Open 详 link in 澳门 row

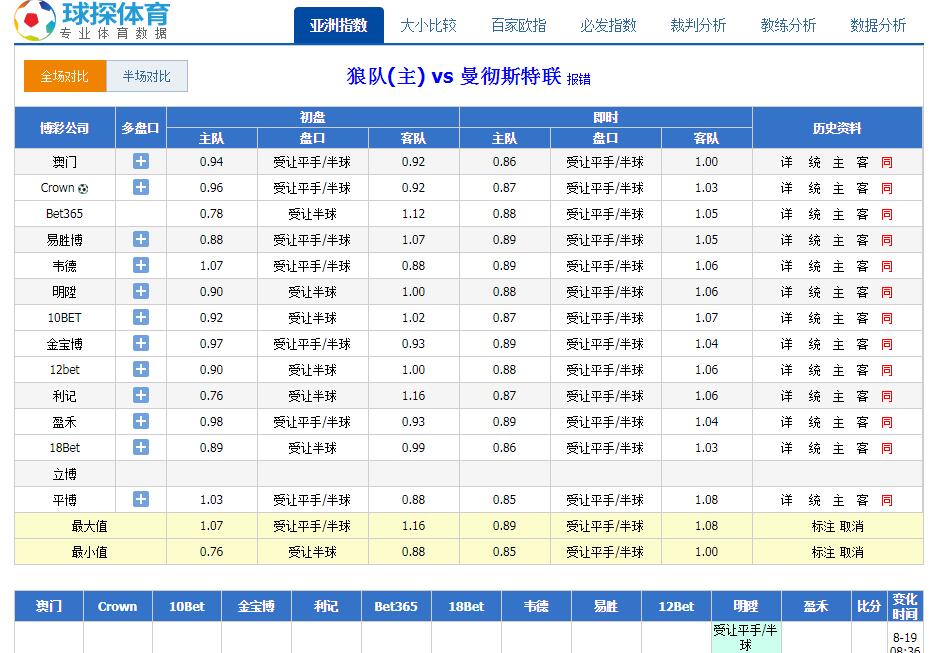tap(787, 162)
